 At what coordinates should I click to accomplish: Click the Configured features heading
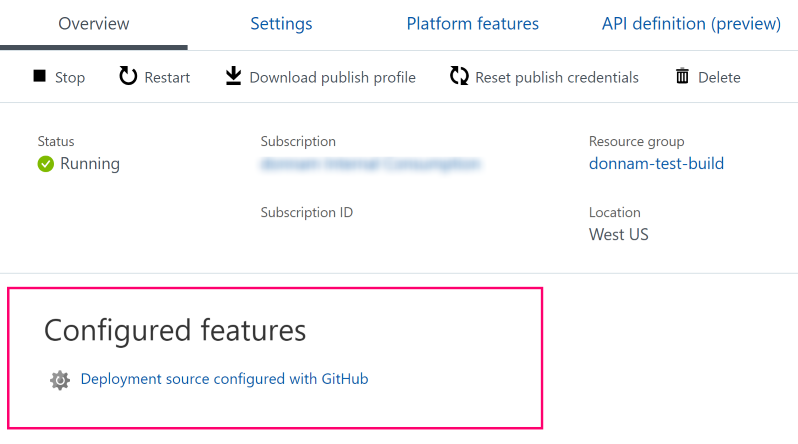click(175, 330)
